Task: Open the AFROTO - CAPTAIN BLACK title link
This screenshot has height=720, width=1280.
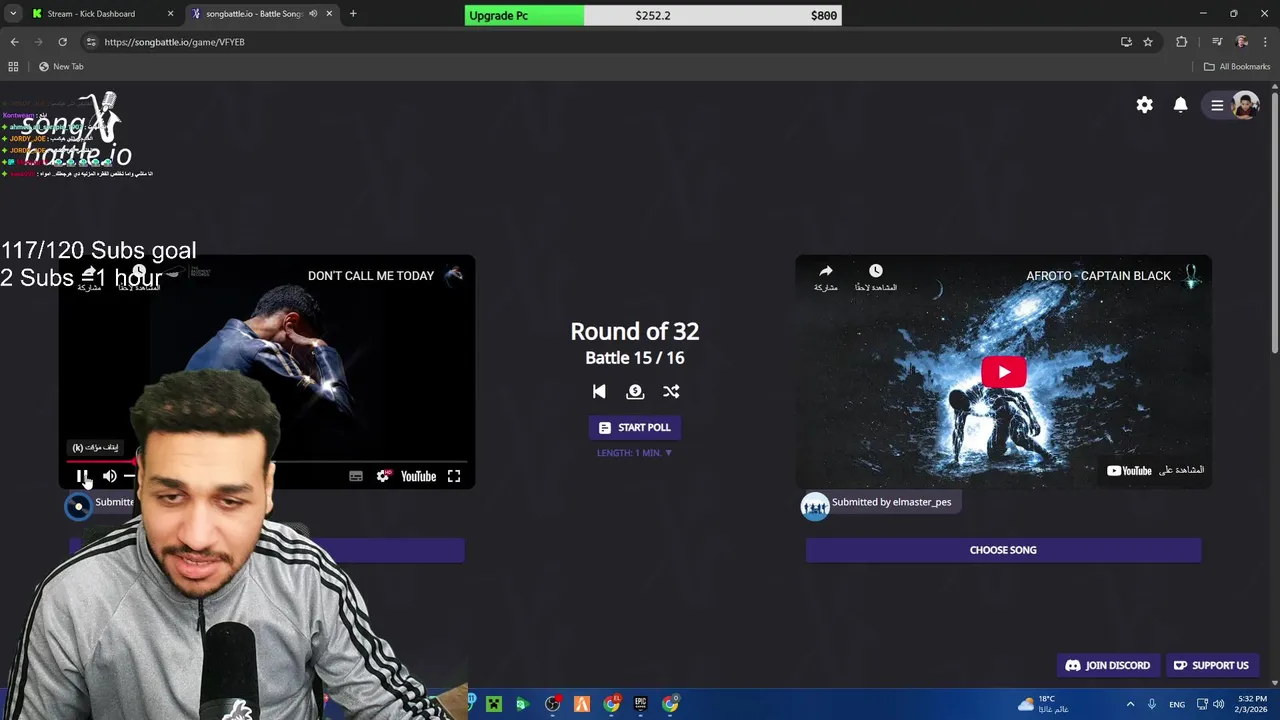Action: click(x=1098, y=276)
